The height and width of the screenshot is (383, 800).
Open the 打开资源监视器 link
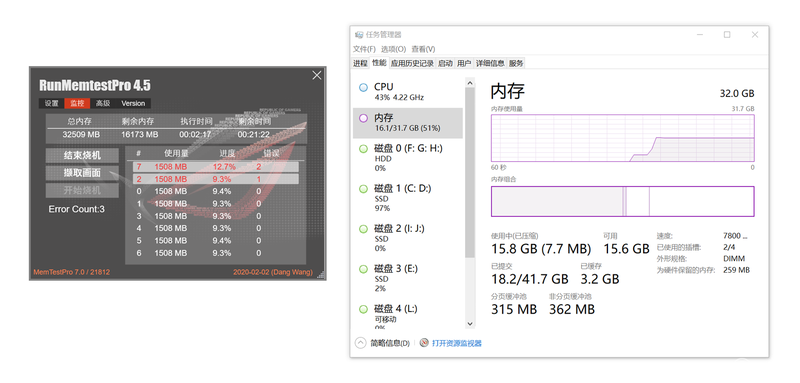coord(457,343)
